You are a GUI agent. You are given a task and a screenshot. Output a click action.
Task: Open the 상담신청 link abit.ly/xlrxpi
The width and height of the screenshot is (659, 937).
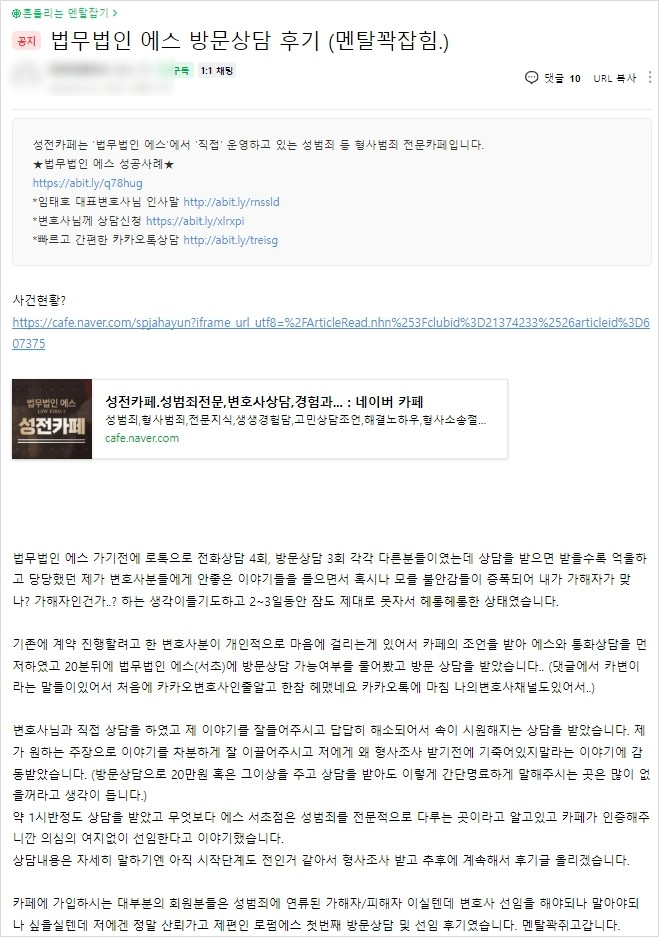[195, 221]
